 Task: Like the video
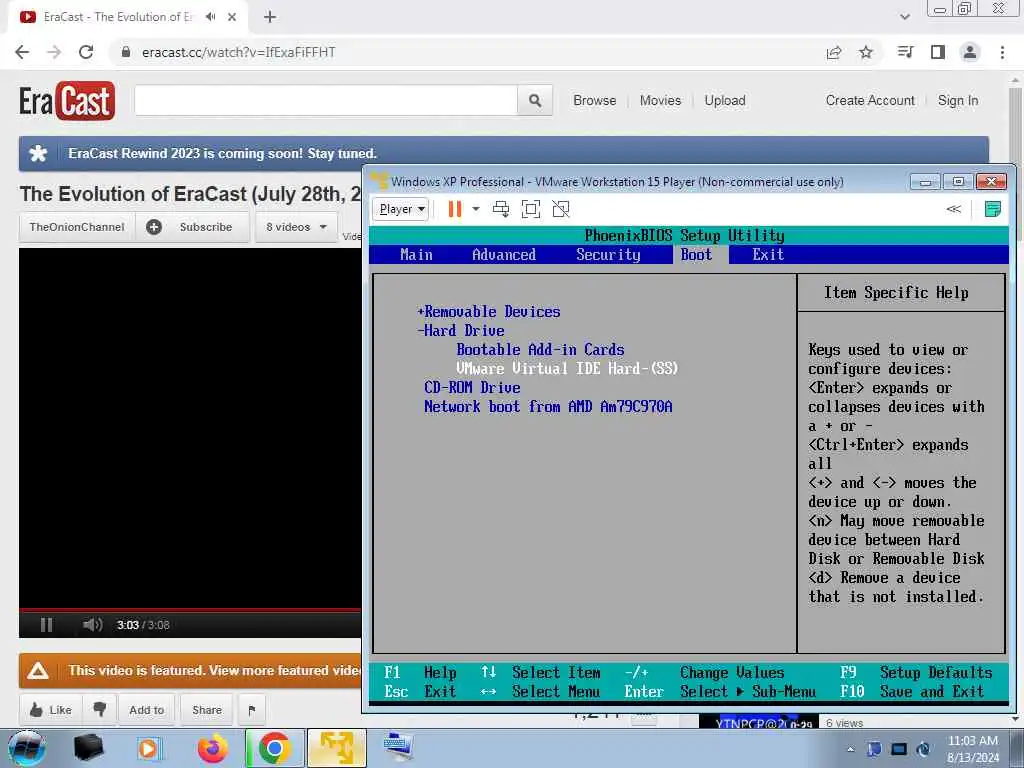pyautogui.click(x=50, y=710)
